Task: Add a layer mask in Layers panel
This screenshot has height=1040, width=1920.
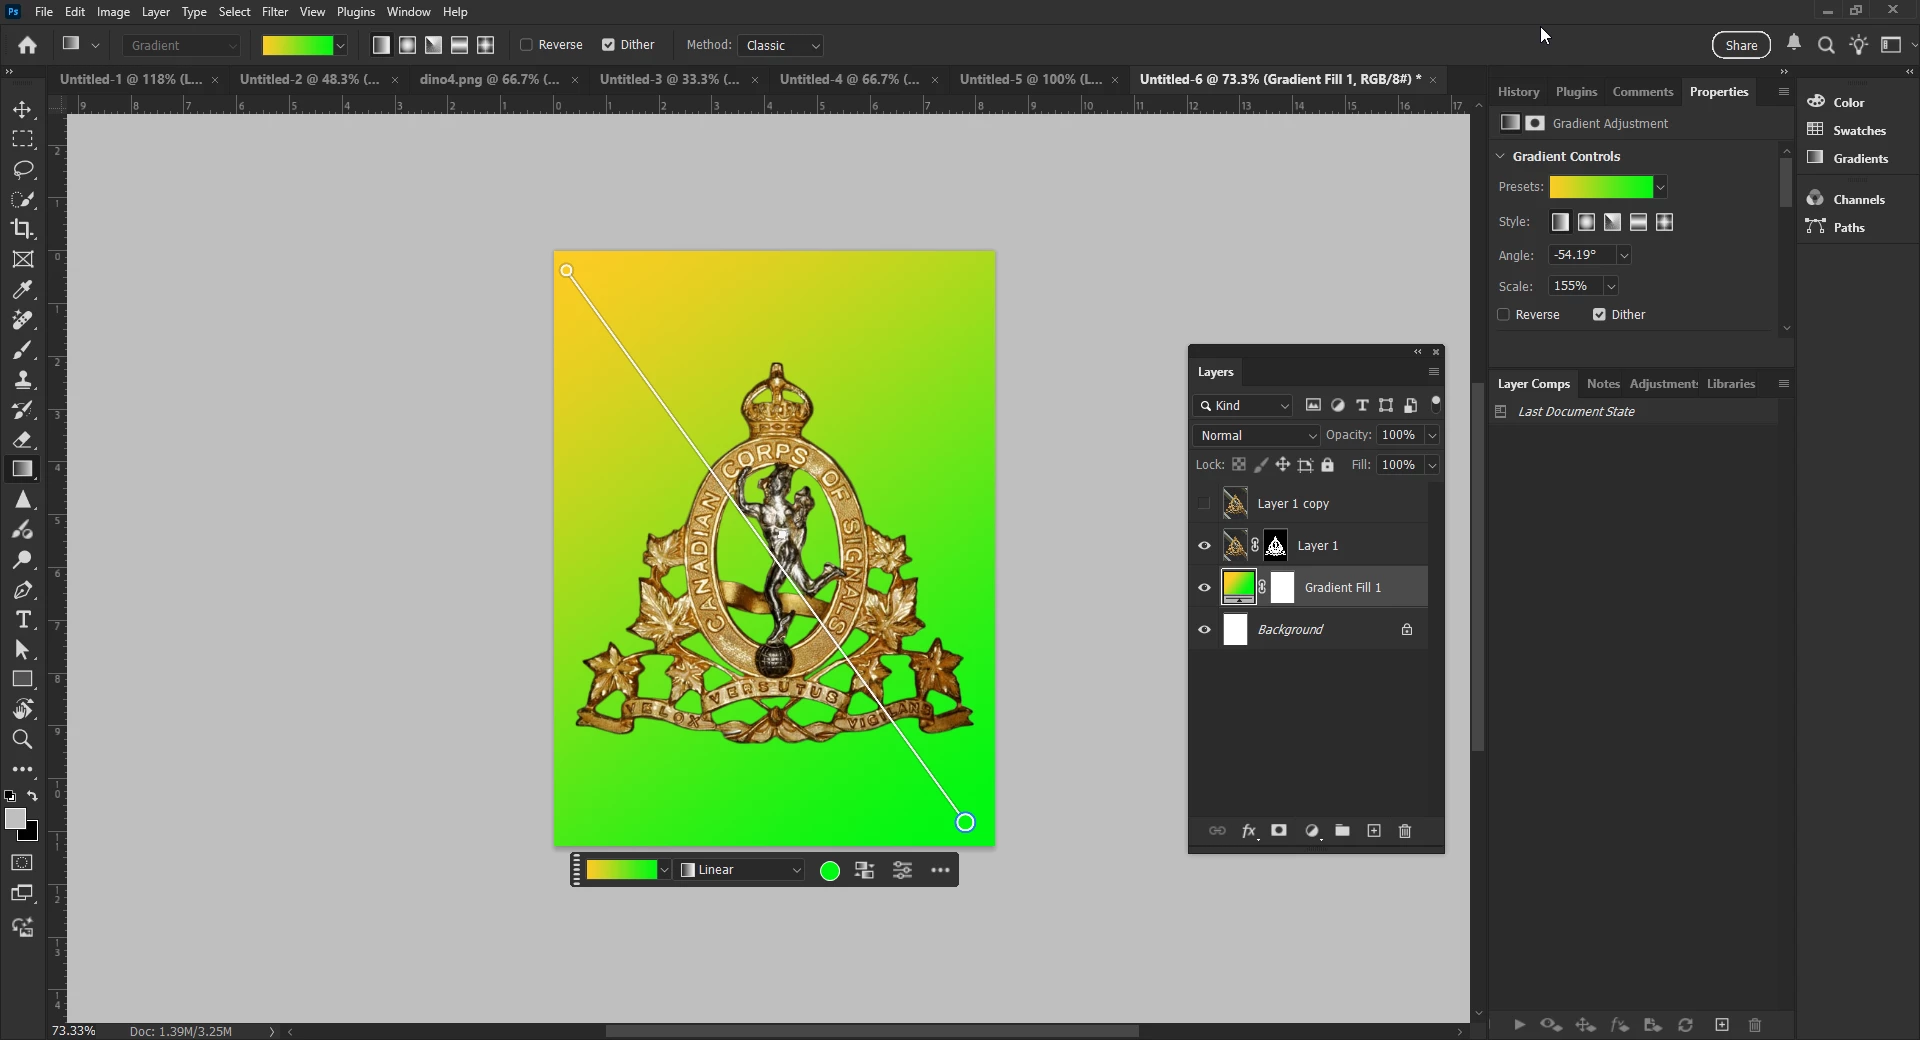Action: [x=1279, y=831]
